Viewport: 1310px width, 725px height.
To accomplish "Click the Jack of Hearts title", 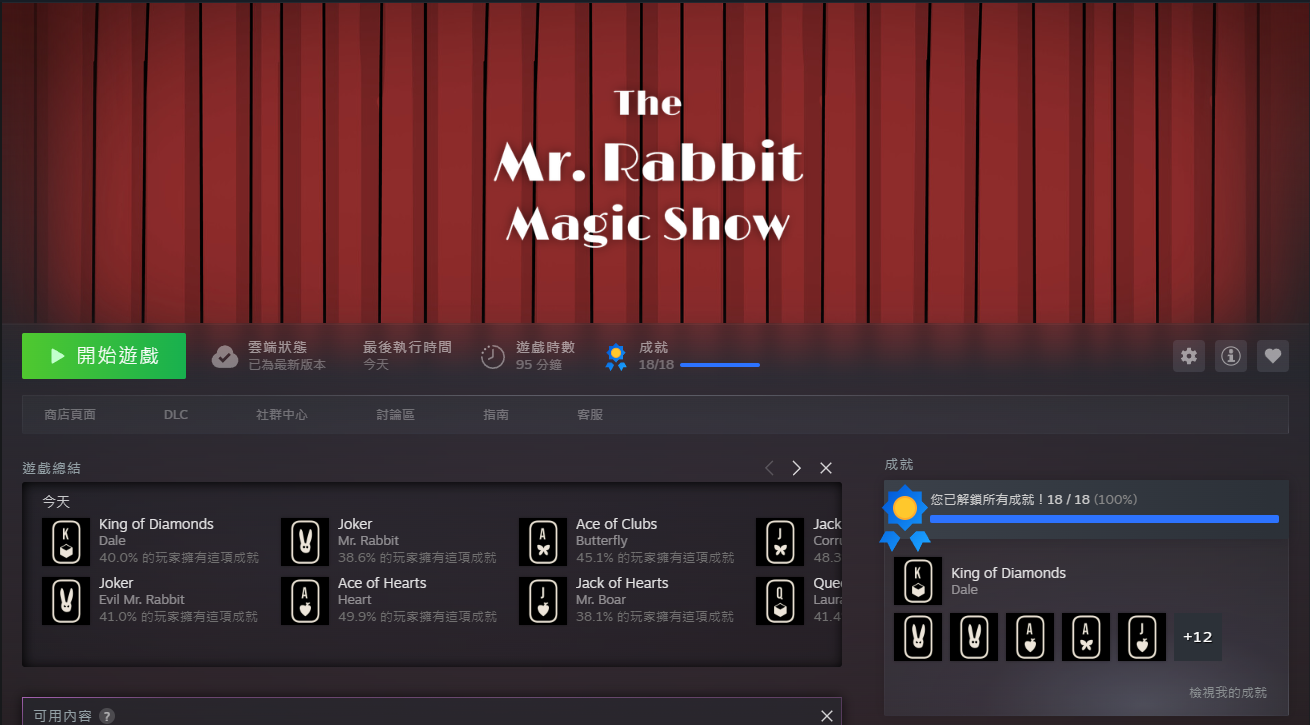I will (x=622, y=583).
